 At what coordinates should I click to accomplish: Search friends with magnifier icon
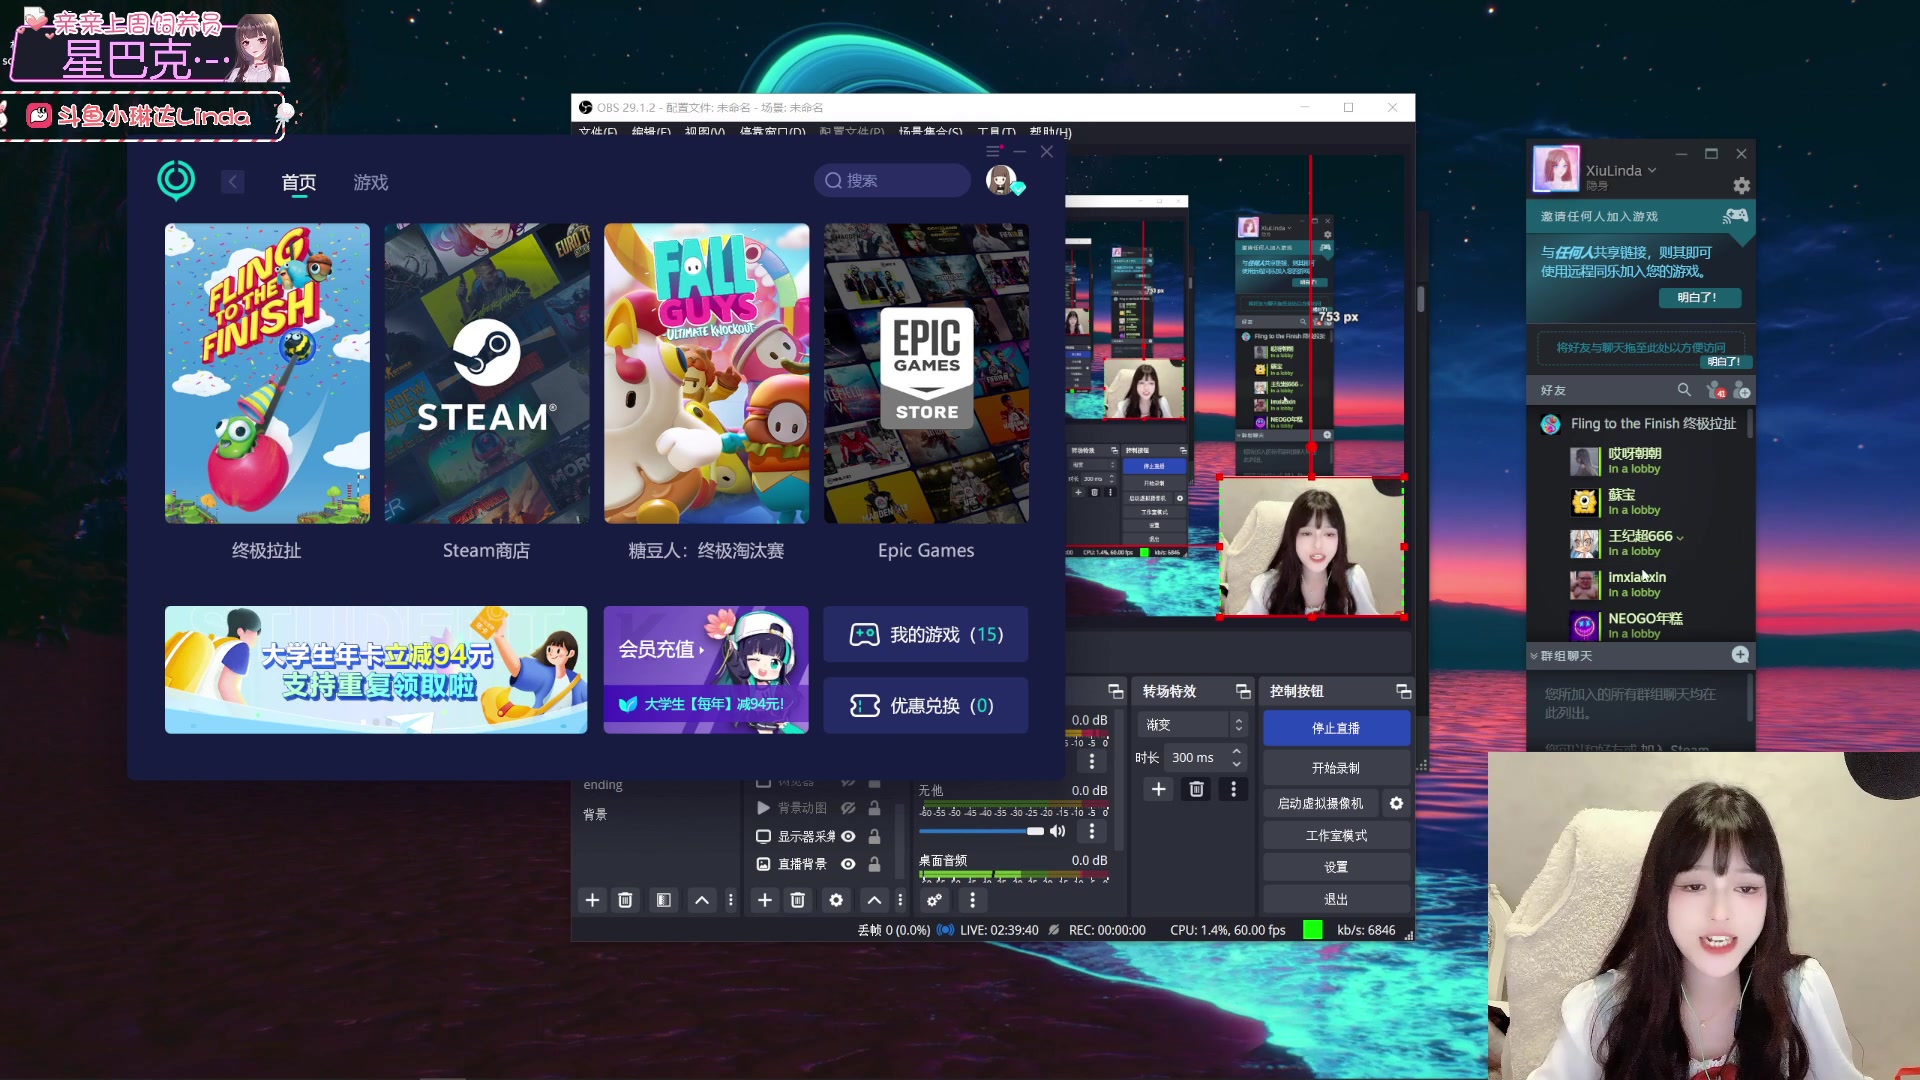click(1684, 390)
